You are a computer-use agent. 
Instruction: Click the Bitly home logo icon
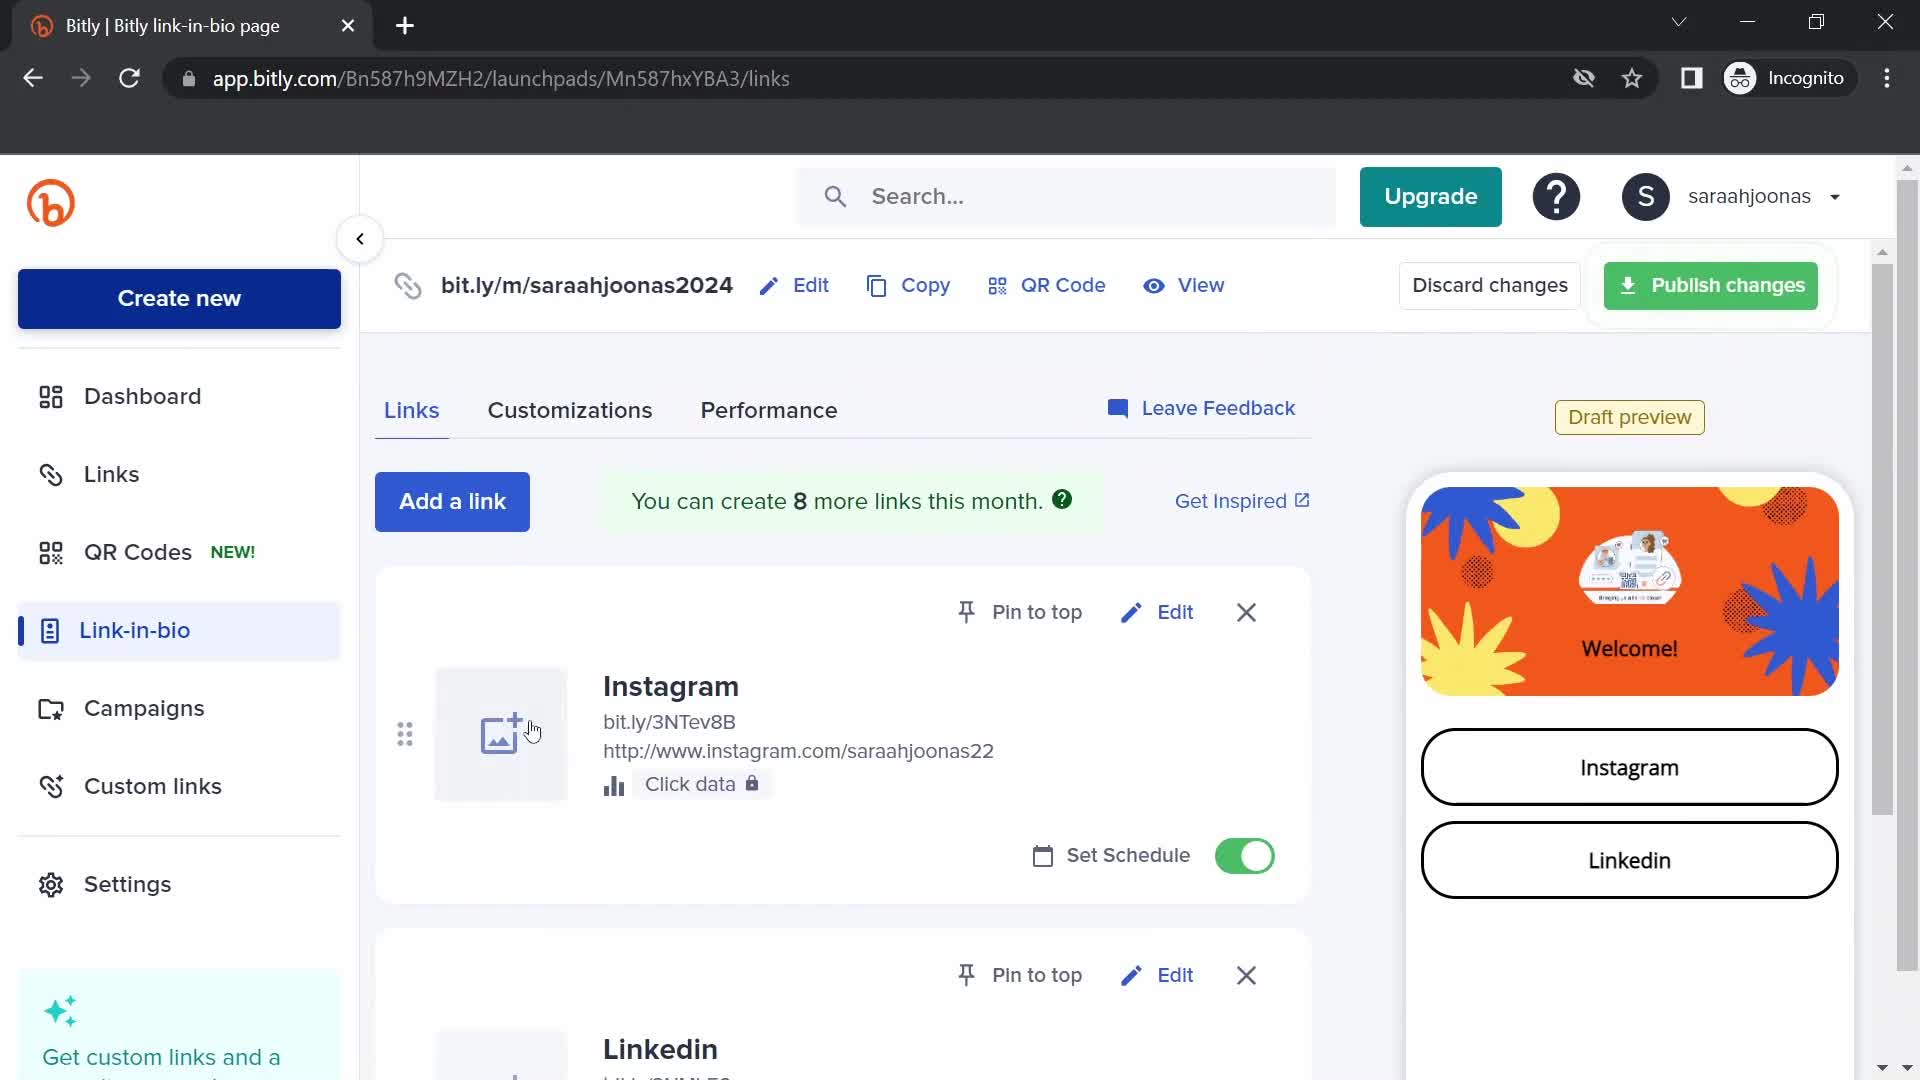click(x=50, y=203)
